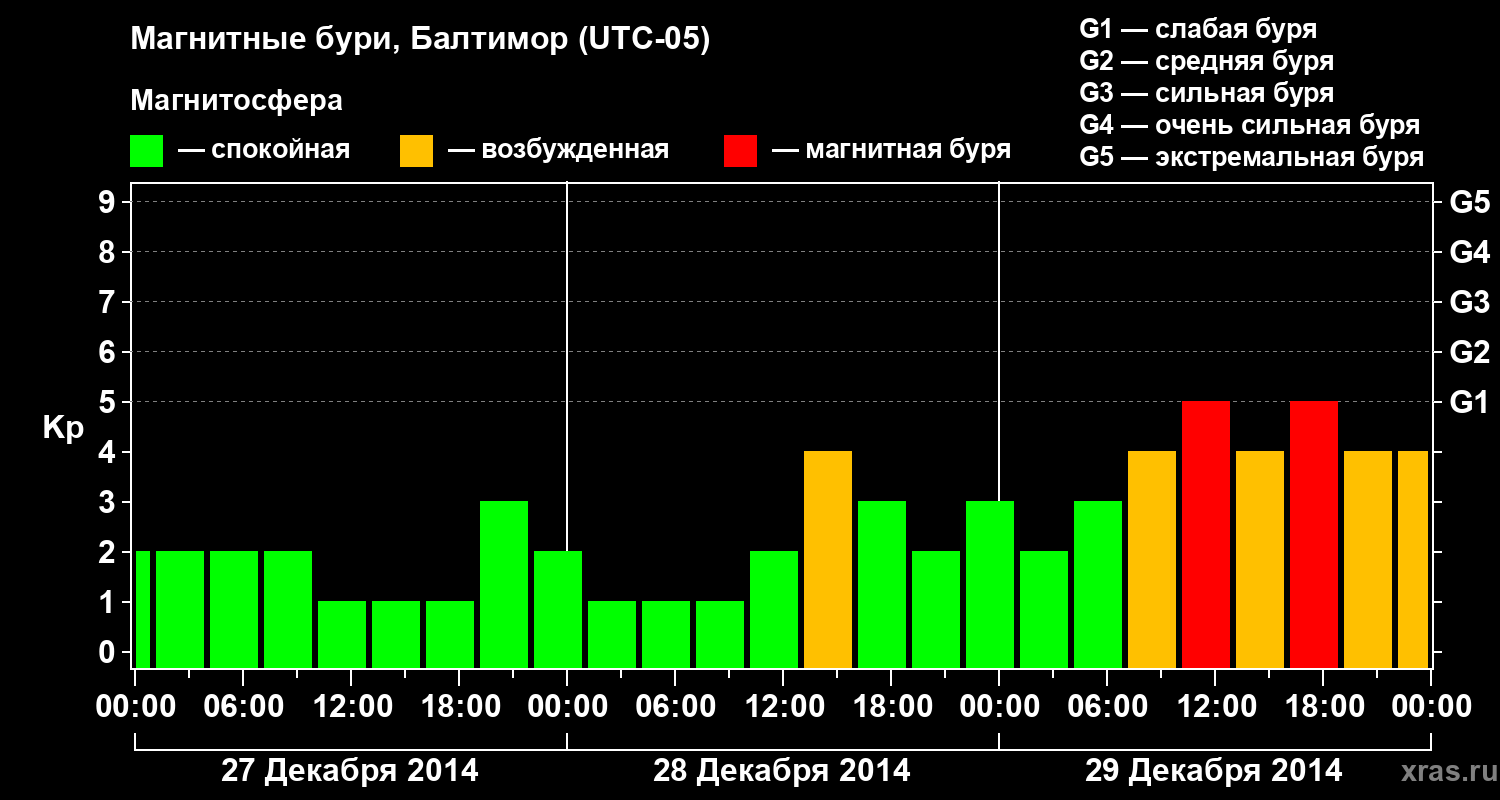Click the orange 'возбужденная' legend swatch
Viewport: 1500px width, 800px height.
[x=416, y=151]
